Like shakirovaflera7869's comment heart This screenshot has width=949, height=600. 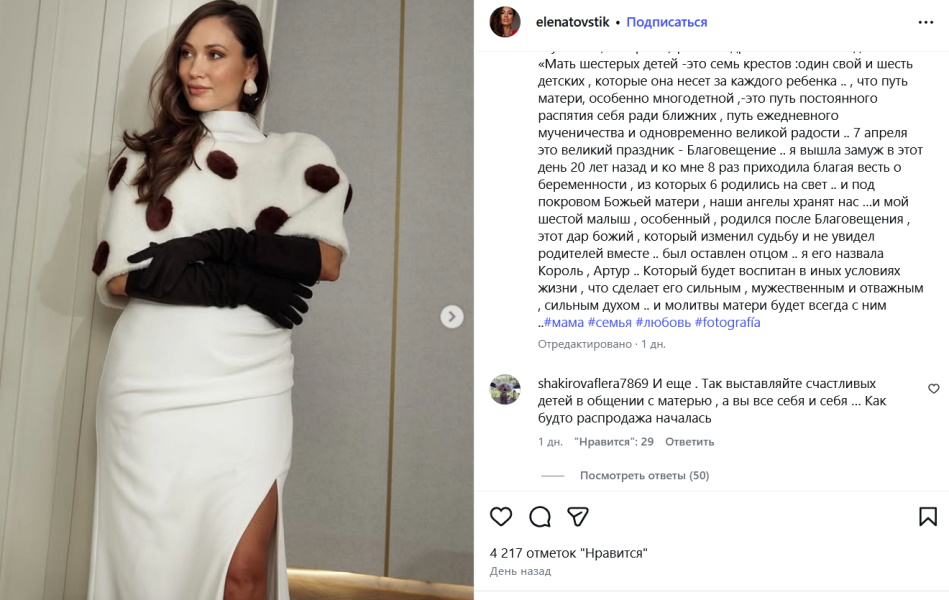pos(933,389)
